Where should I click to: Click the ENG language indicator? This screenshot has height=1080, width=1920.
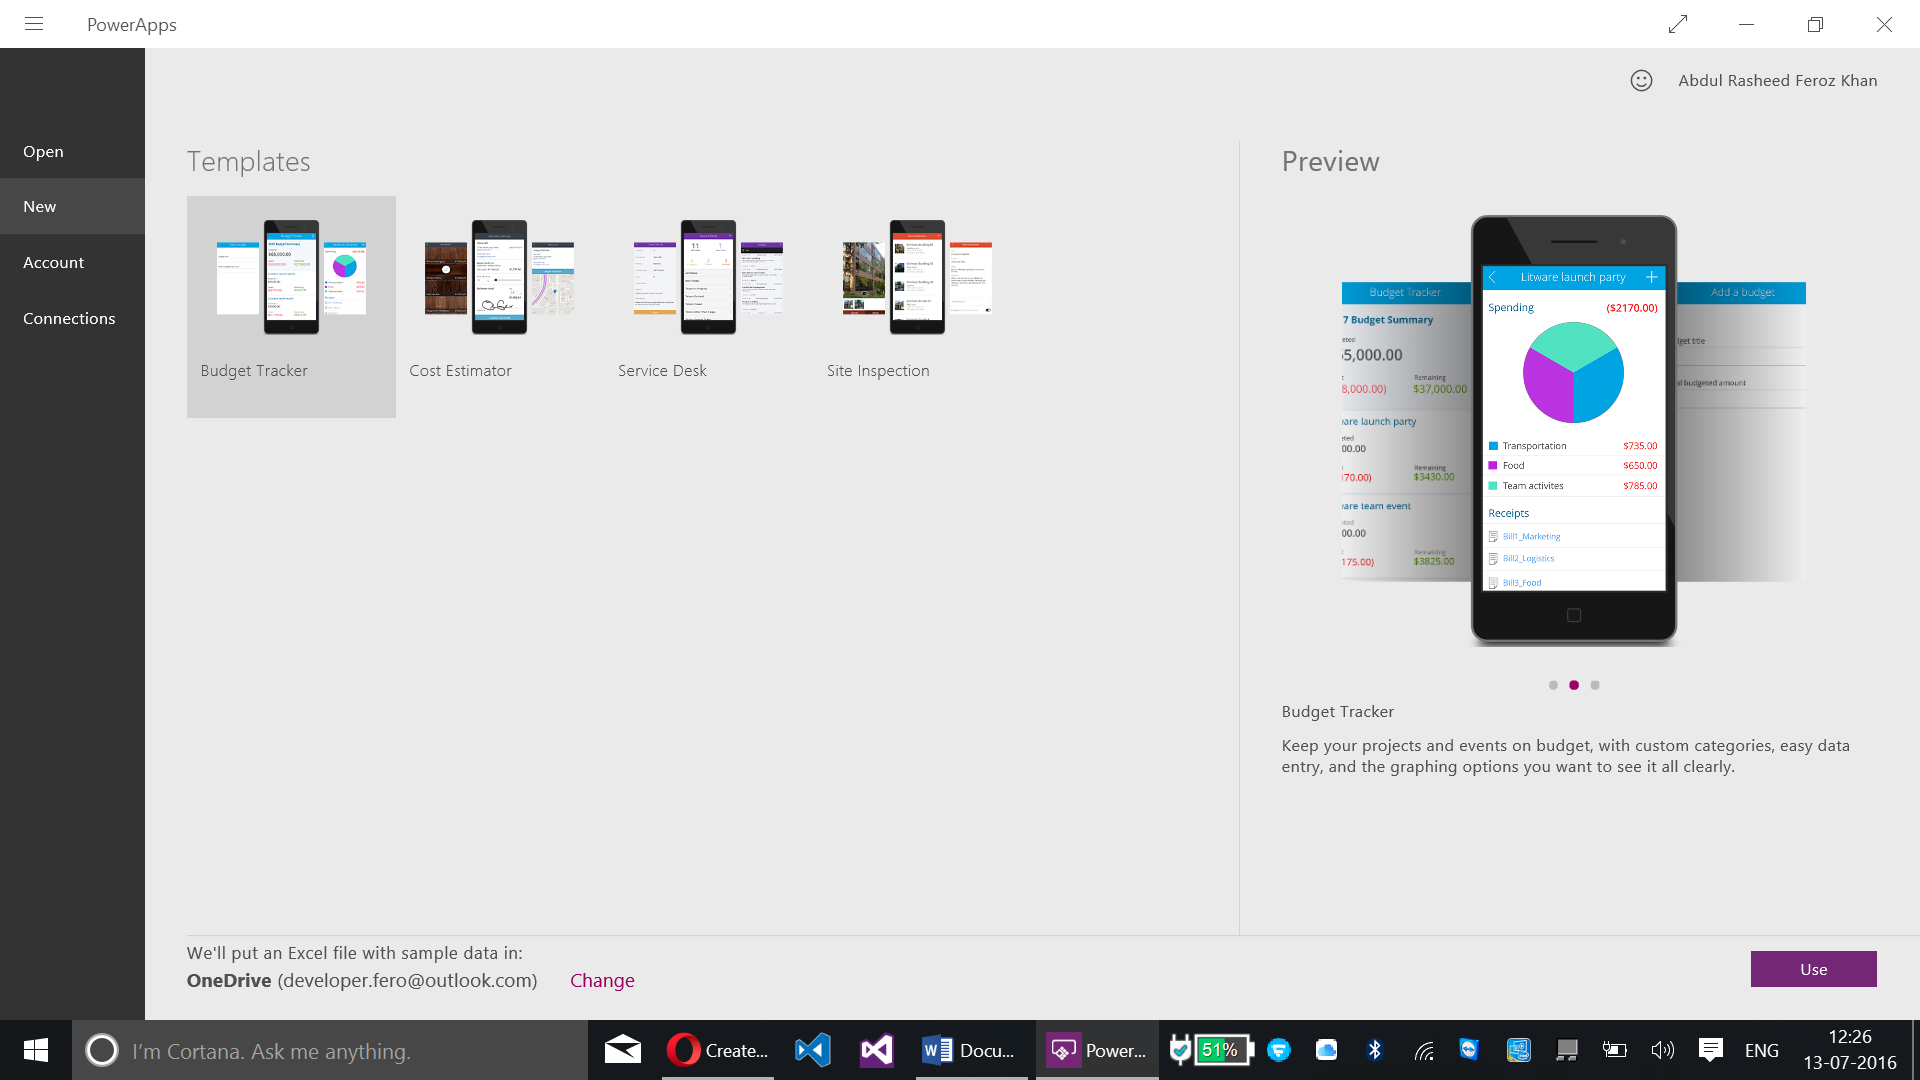[1762, 1050]
